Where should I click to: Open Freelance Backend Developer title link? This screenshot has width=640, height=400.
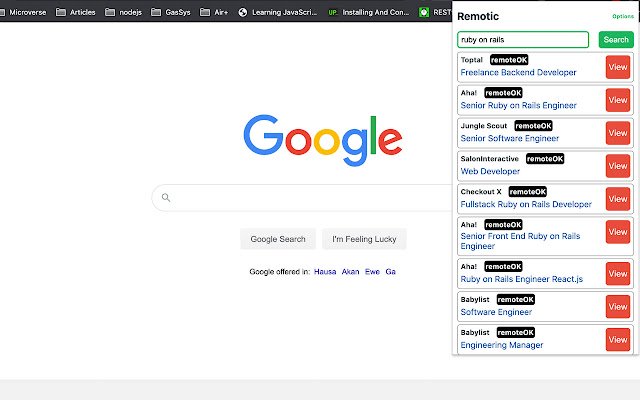click(x=518, y=72)
